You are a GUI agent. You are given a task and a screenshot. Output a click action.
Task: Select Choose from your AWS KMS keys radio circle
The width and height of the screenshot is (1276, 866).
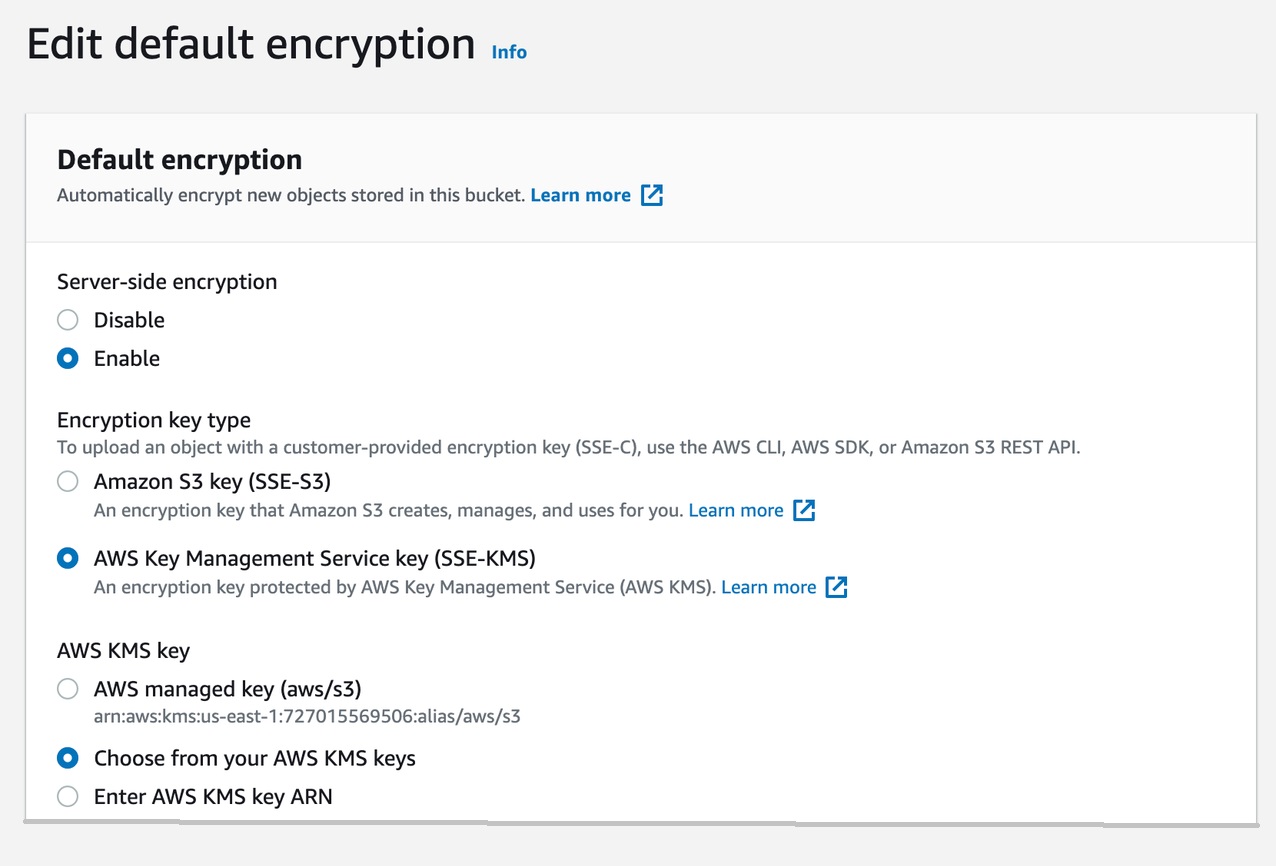click(x=67, y=758)
